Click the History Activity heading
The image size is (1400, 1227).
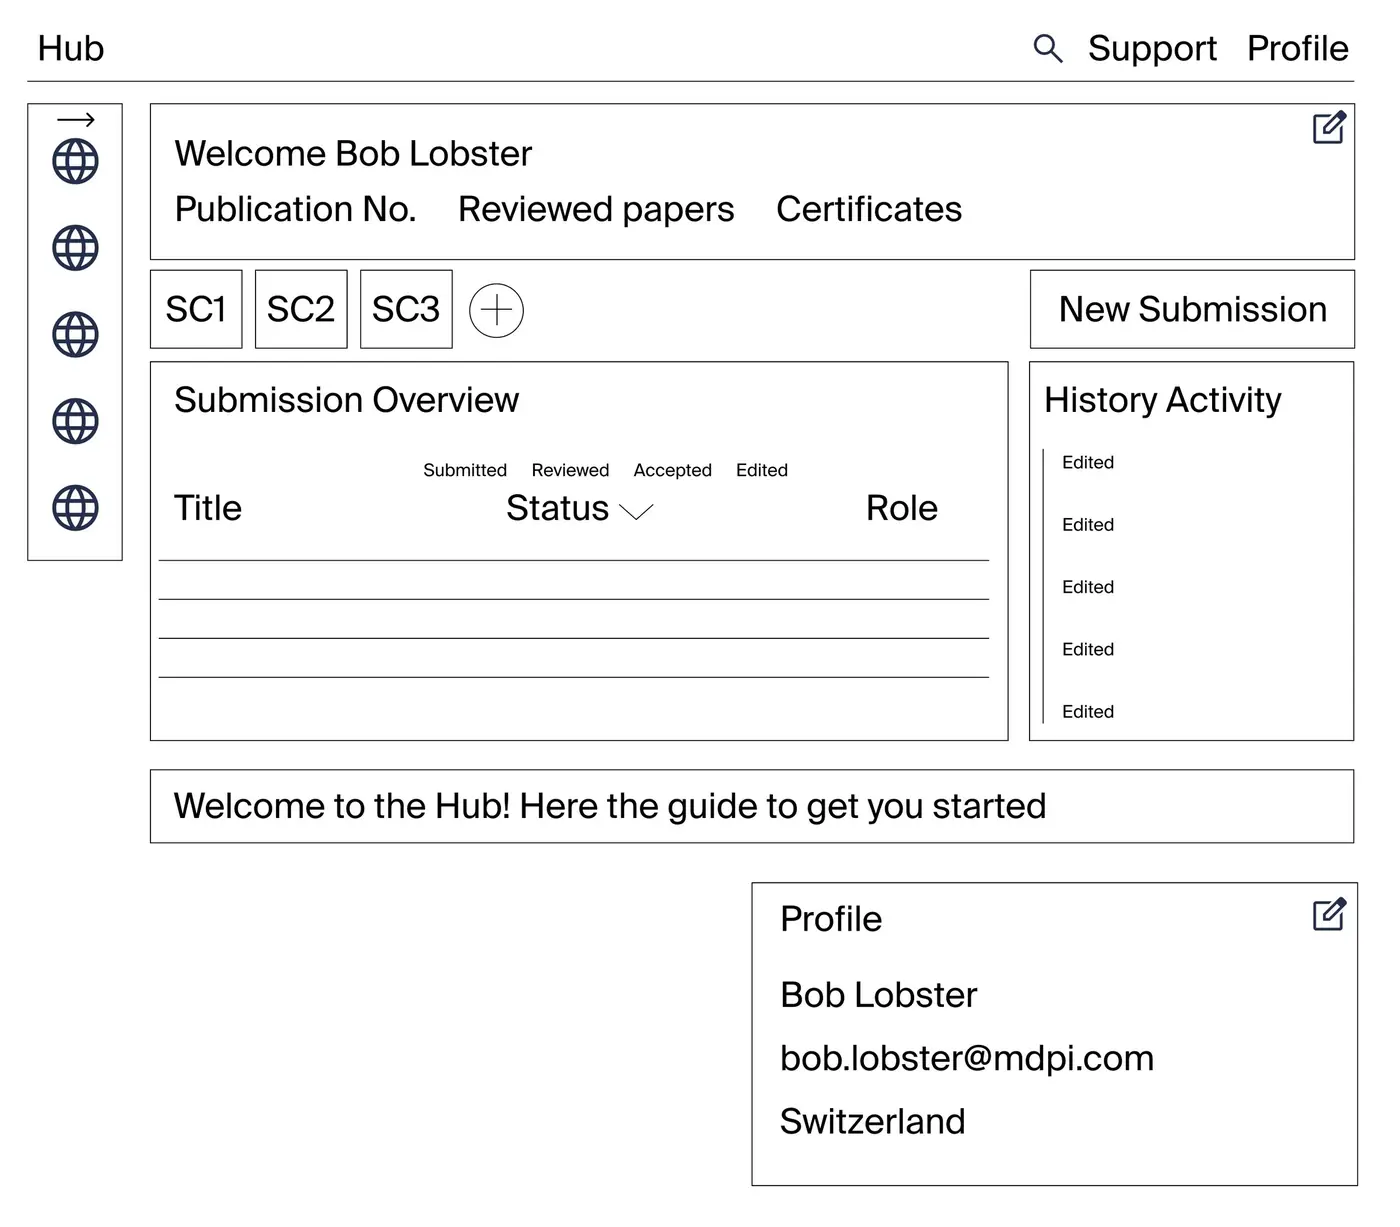coord(1163,400)
